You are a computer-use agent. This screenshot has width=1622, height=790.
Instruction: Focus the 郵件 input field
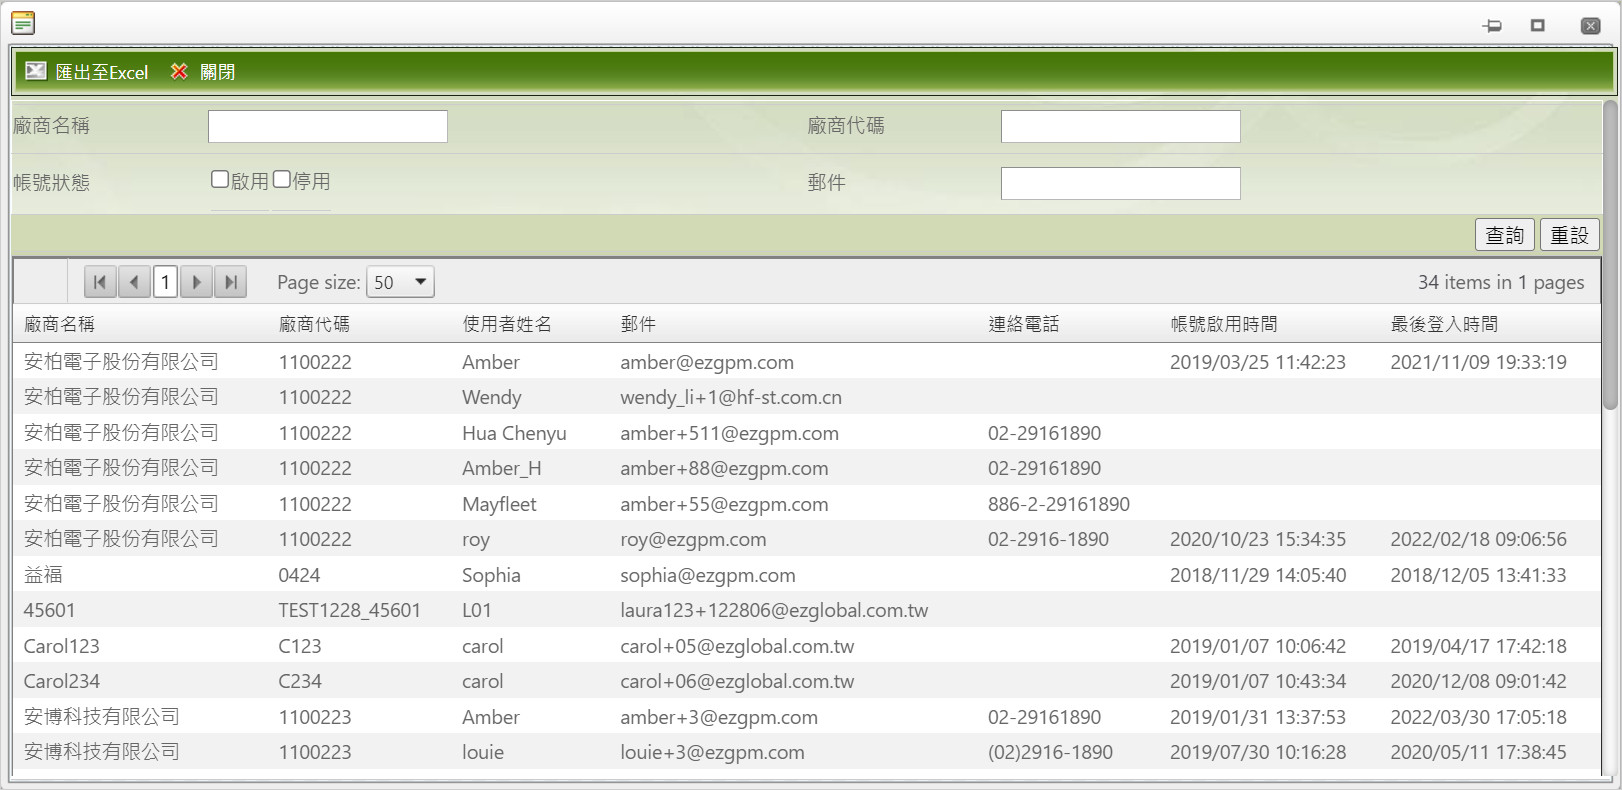click(1121, 183)
